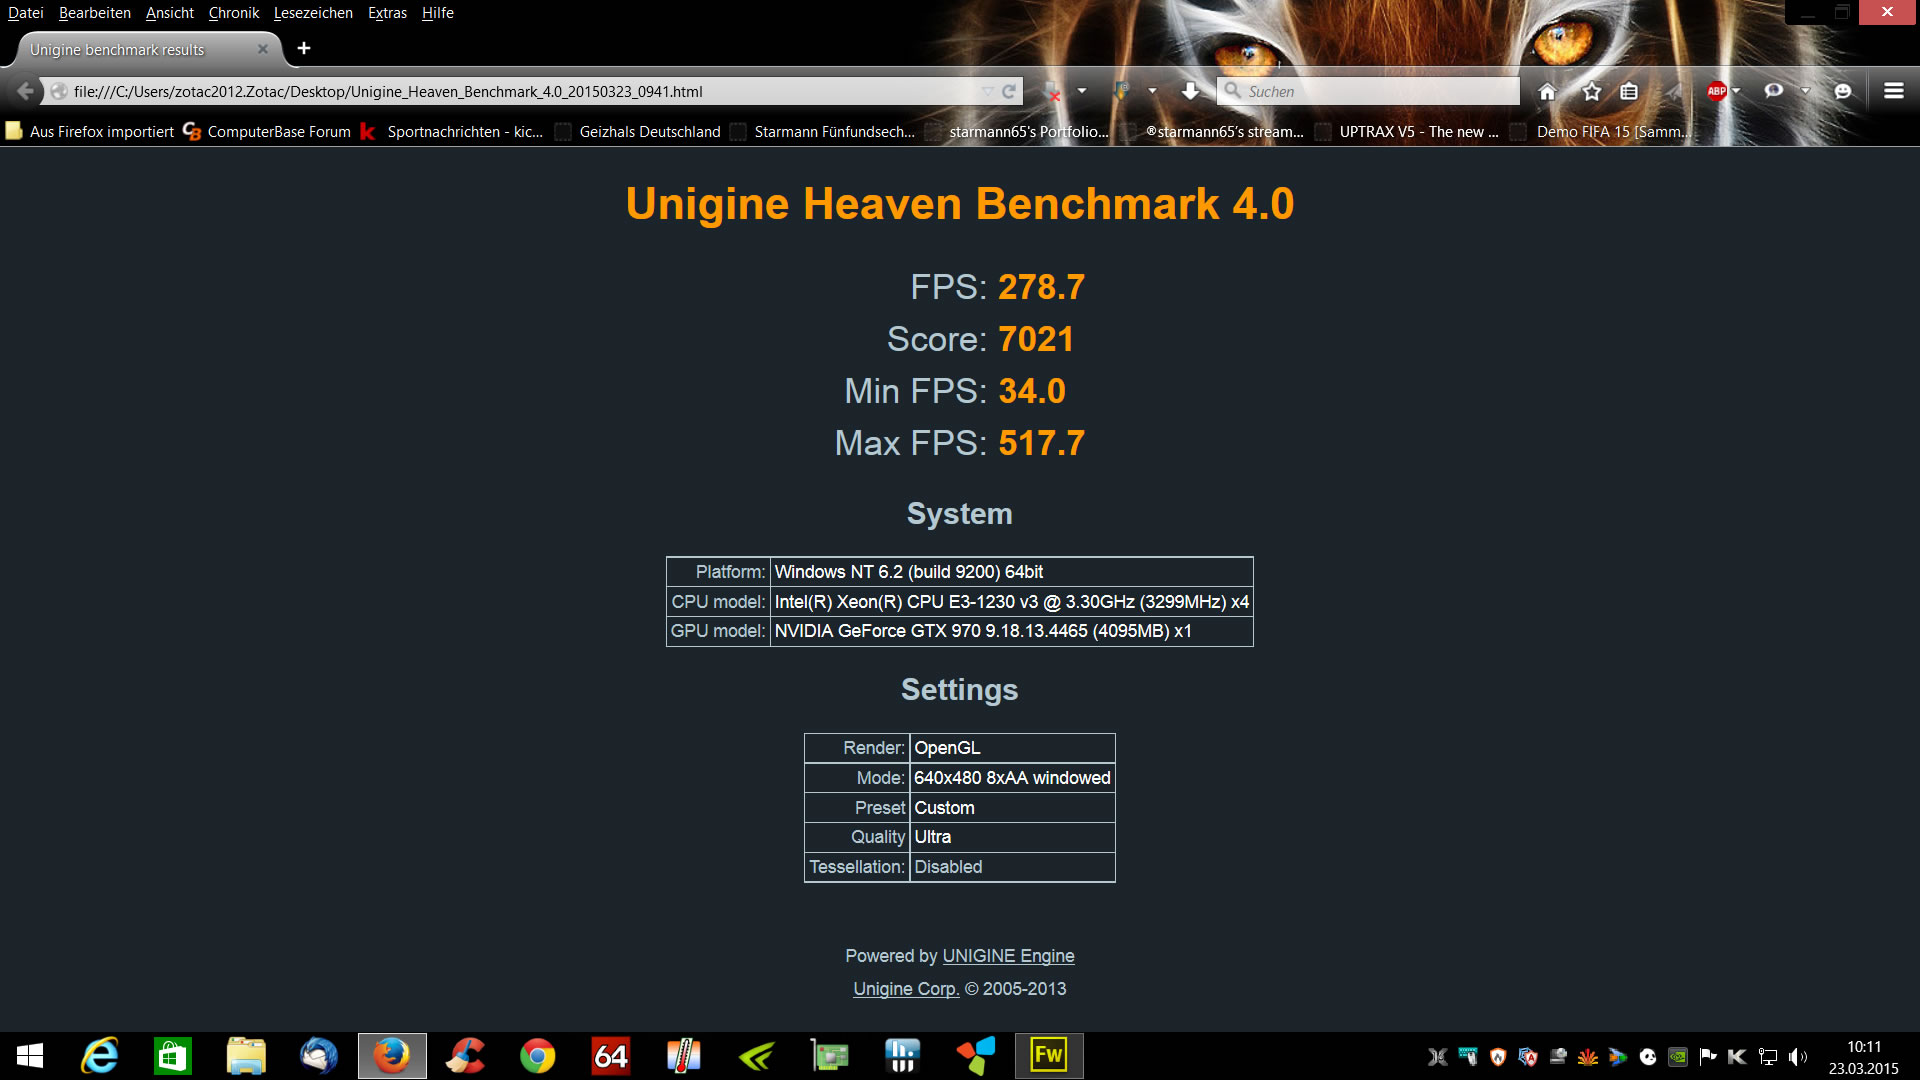Launch Chrome from the taskbar
The height and width of the screenshot is (1080, 1920).
[537, 1056]
